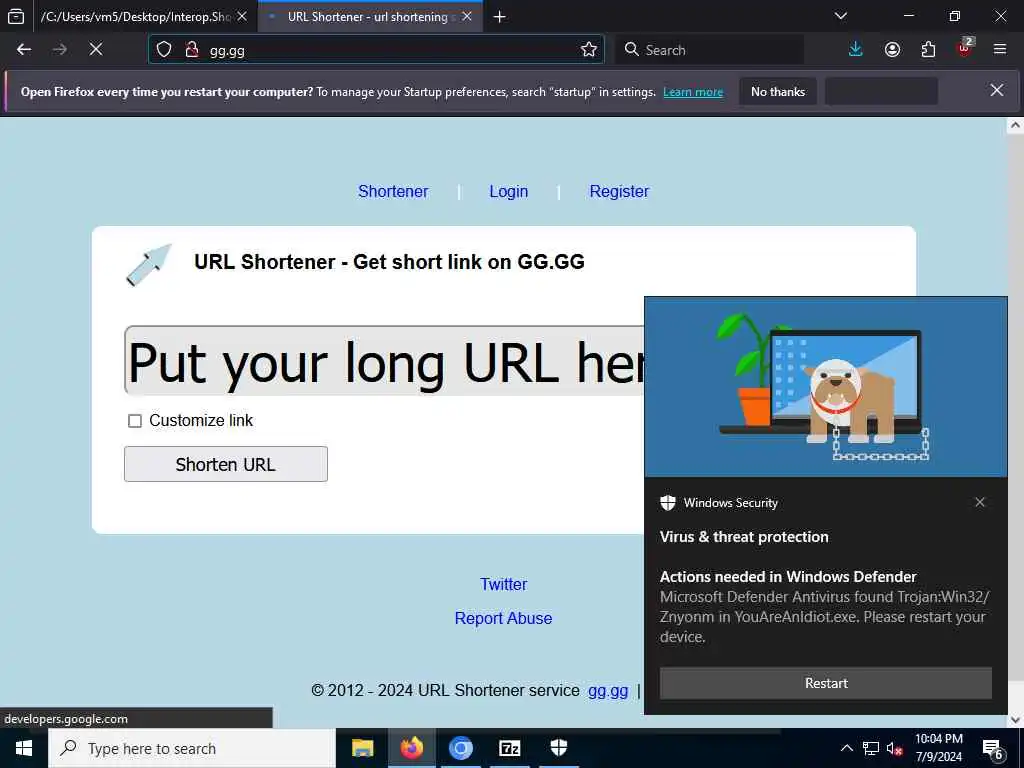Screen dimensions: 1024x768
Task: Close the URL Shortener tab
Action: click(467, 16)
